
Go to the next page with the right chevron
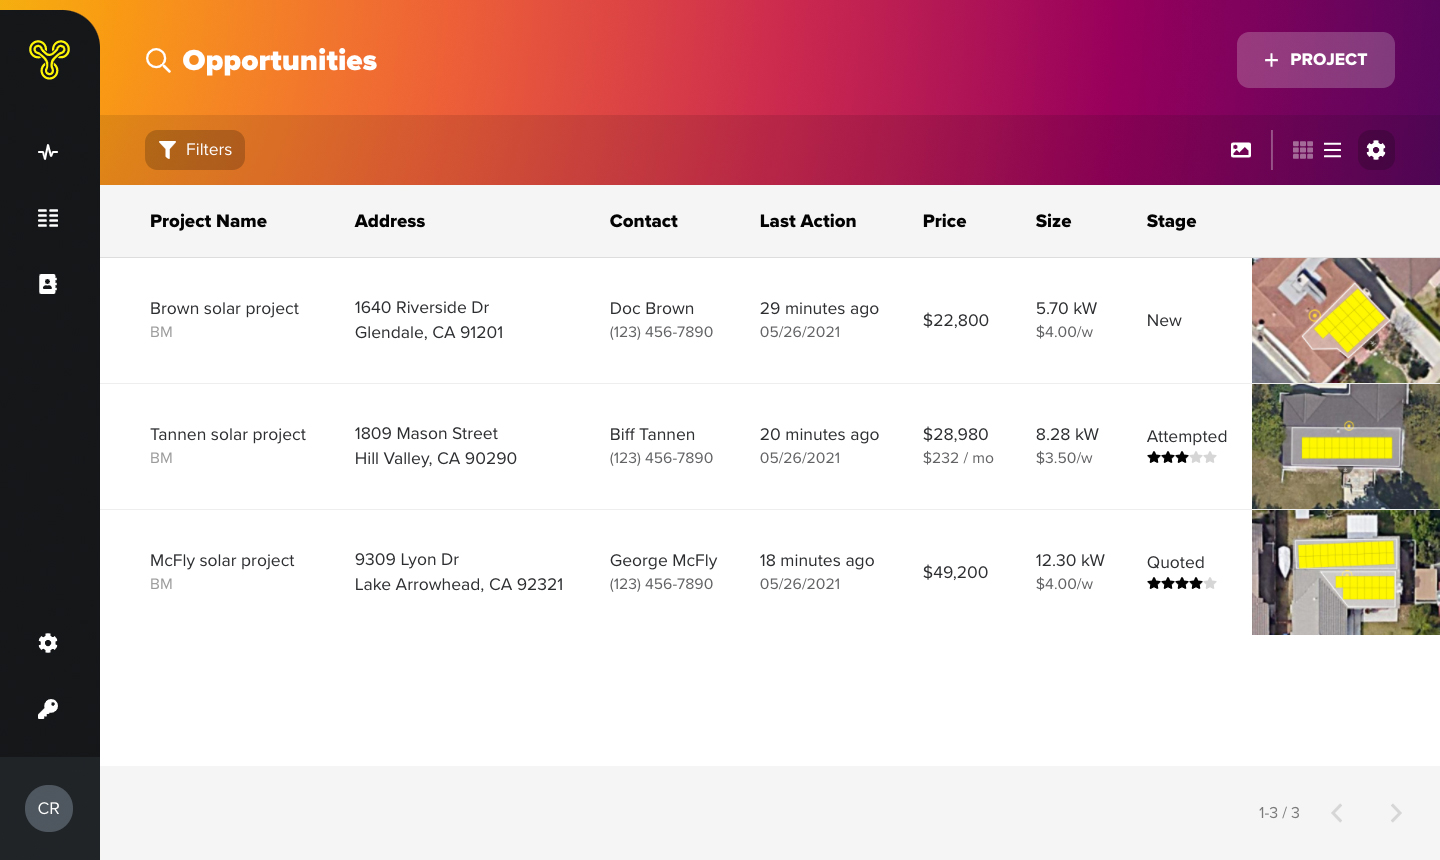point(1395,813)
